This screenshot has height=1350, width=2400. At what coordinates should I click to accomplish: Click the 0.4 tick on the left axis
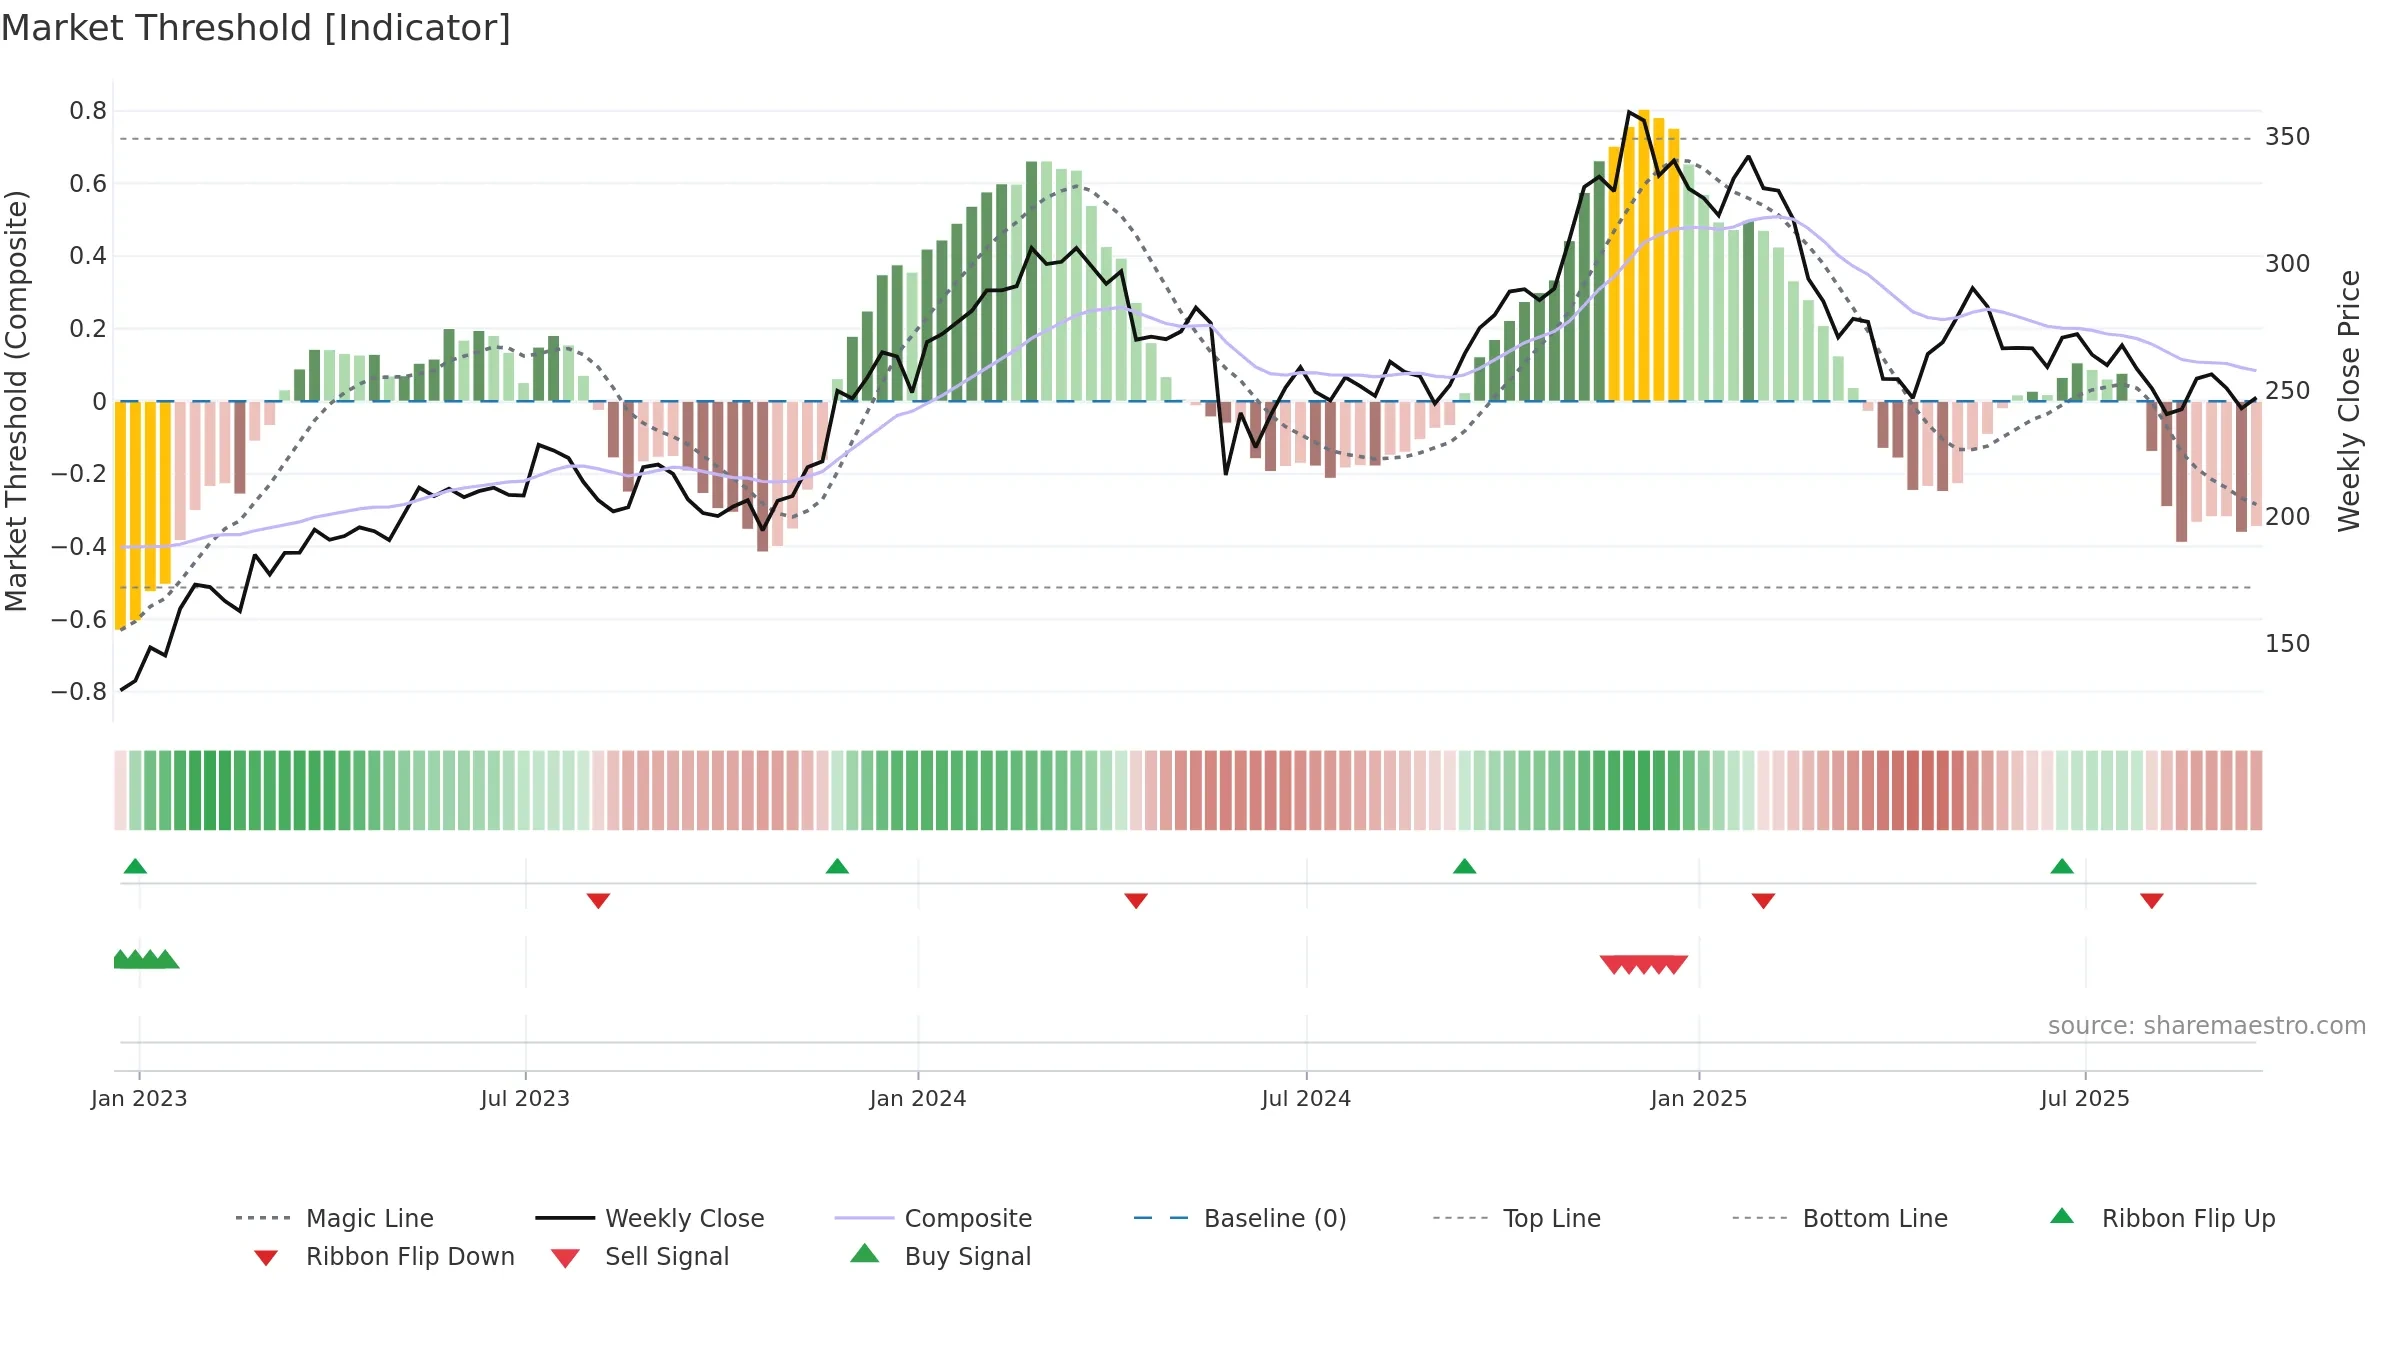[x=88, y=256]
